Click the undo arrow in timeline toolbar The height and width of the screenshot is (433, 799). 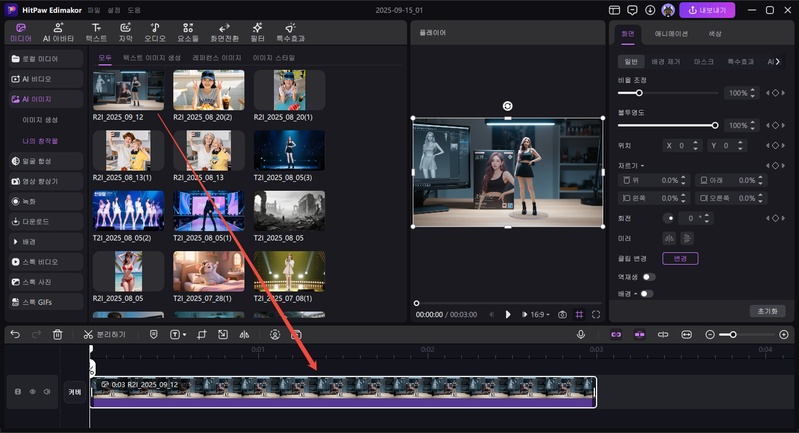14,334
